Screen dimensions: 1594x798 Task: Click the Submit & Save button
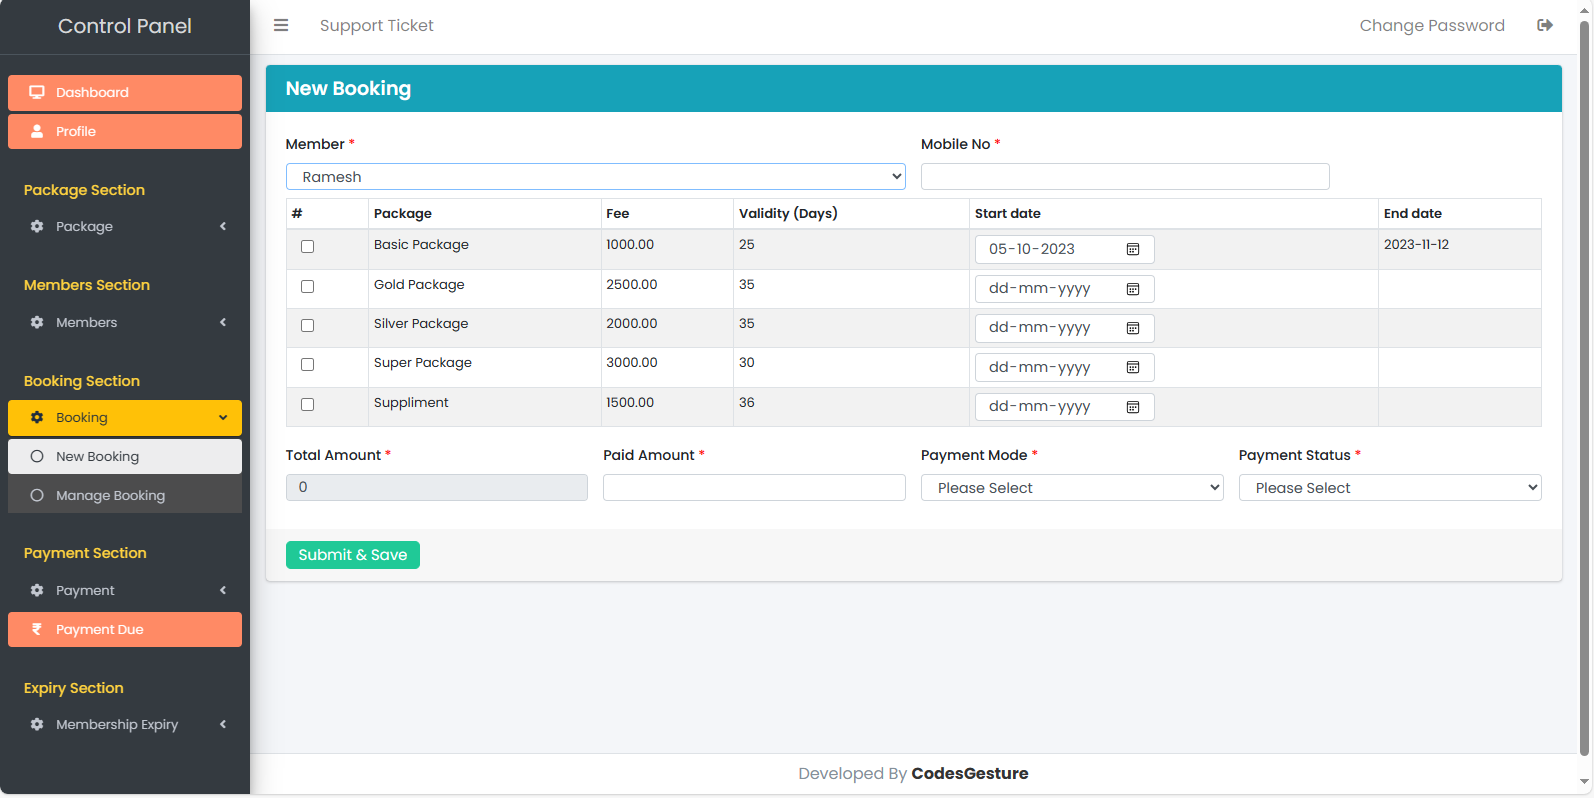pos(353,555)
